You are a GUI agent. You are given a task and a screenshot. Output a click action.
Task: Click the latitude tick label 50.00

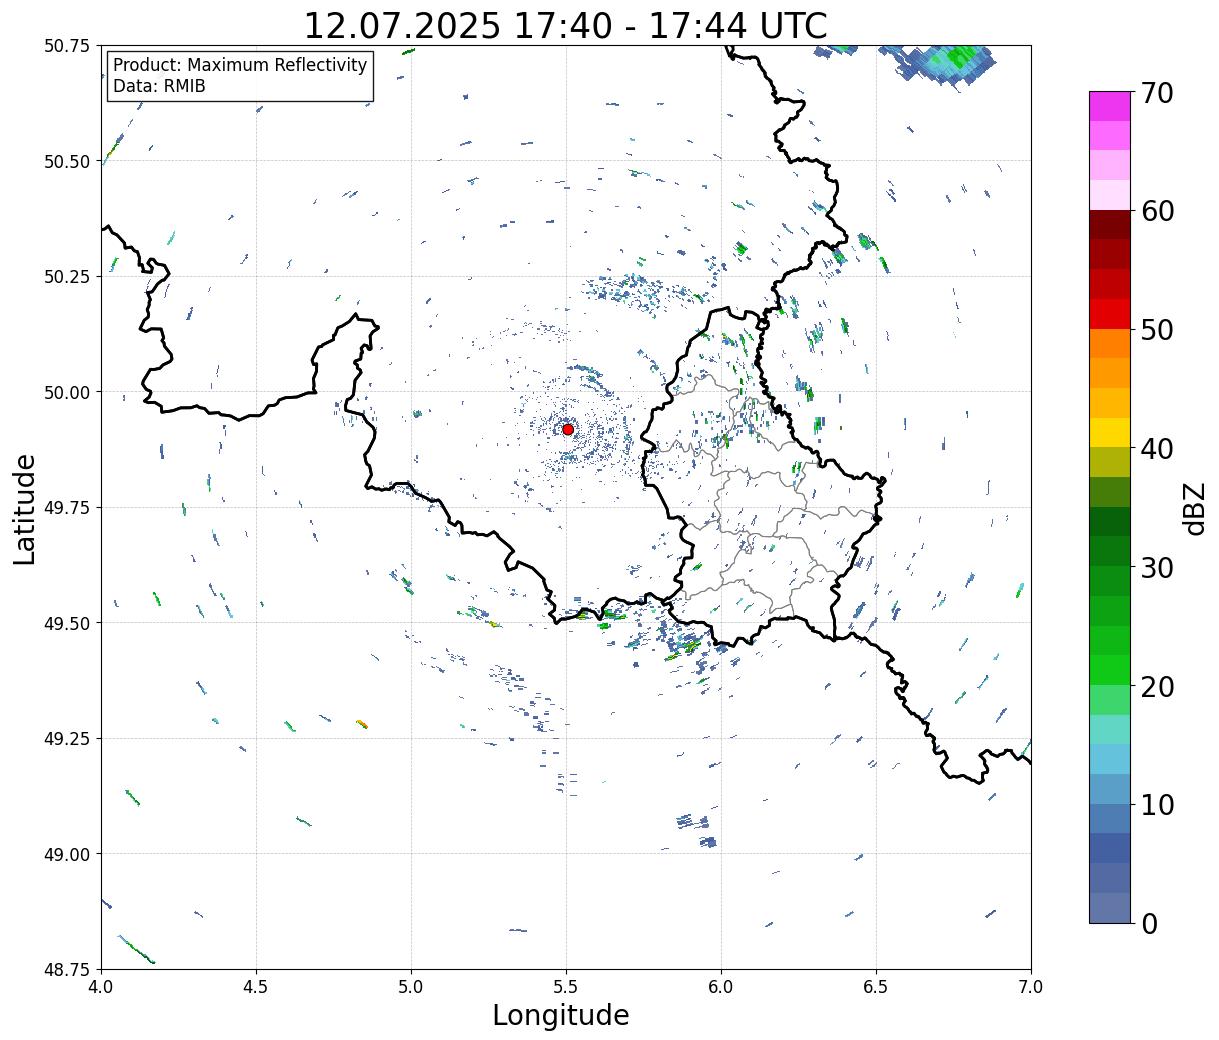click(x=66, y=392)
